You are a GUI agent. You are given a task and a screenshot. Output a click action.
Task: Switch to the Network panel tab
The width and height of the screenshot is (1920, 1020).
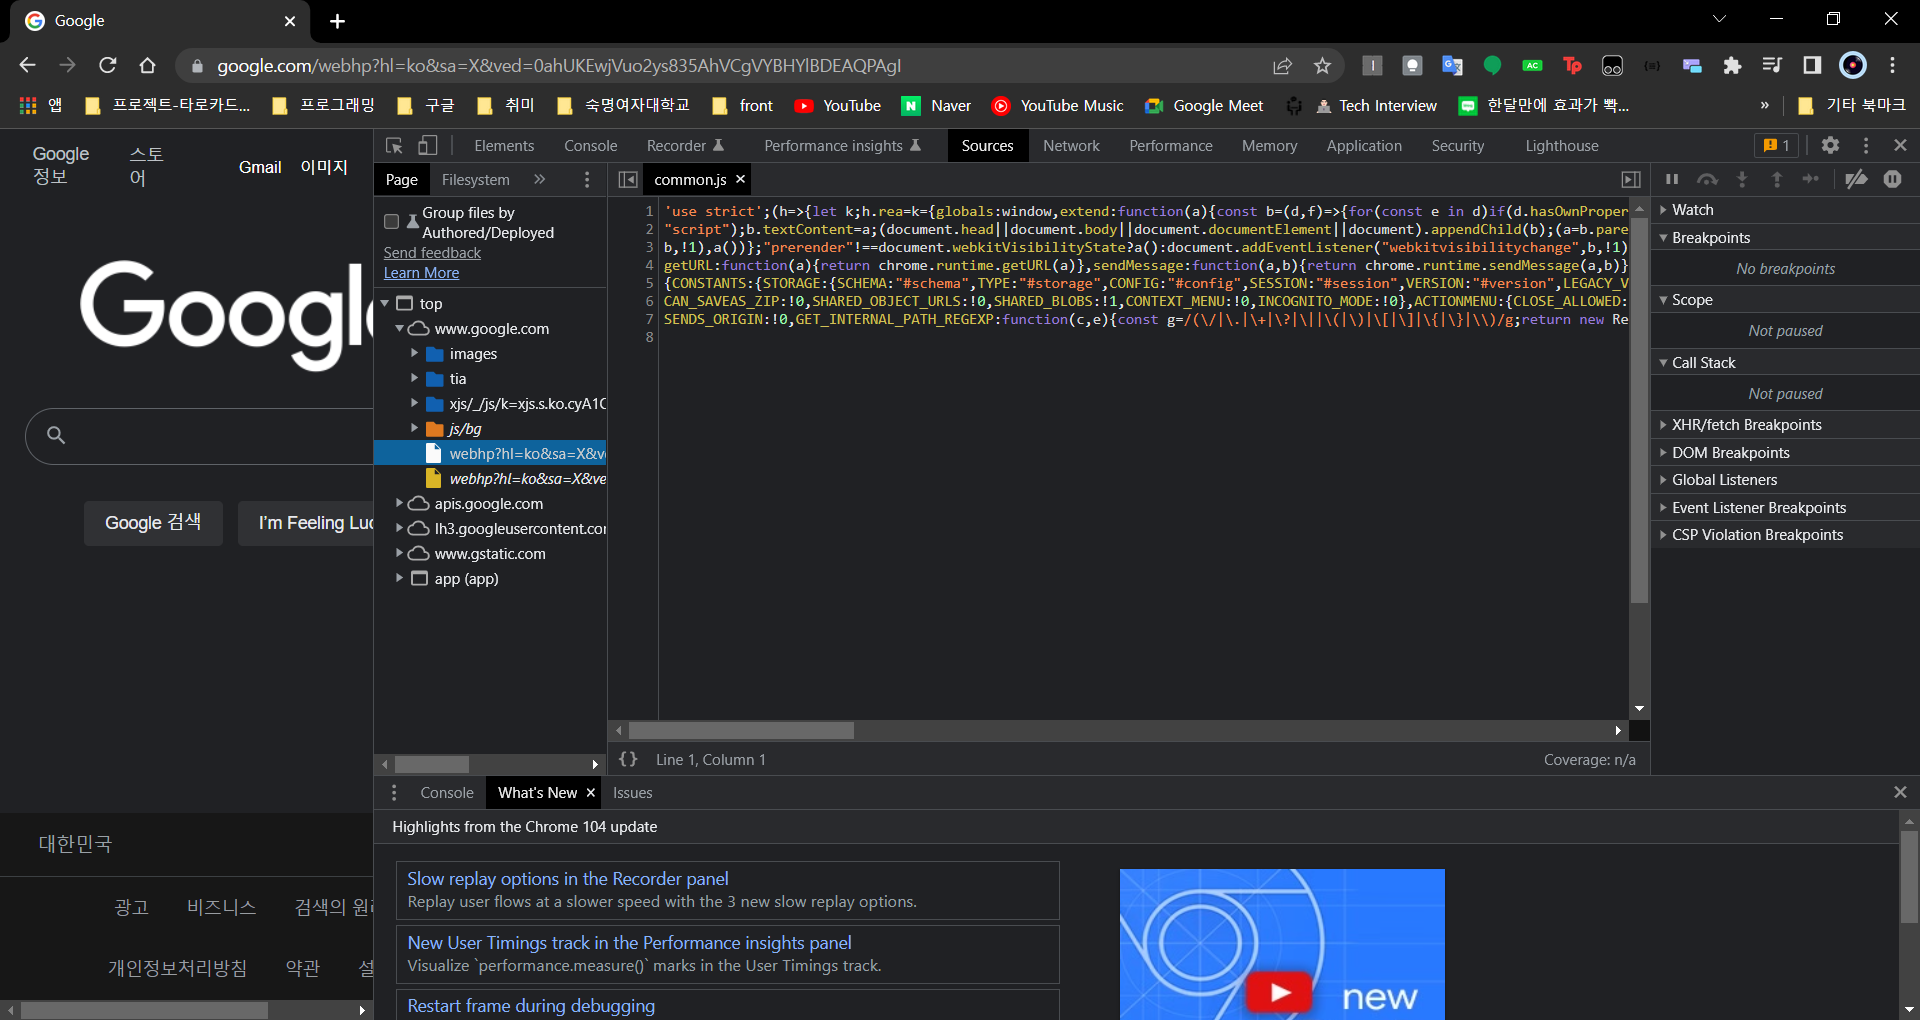click(x=1071, y=146)
